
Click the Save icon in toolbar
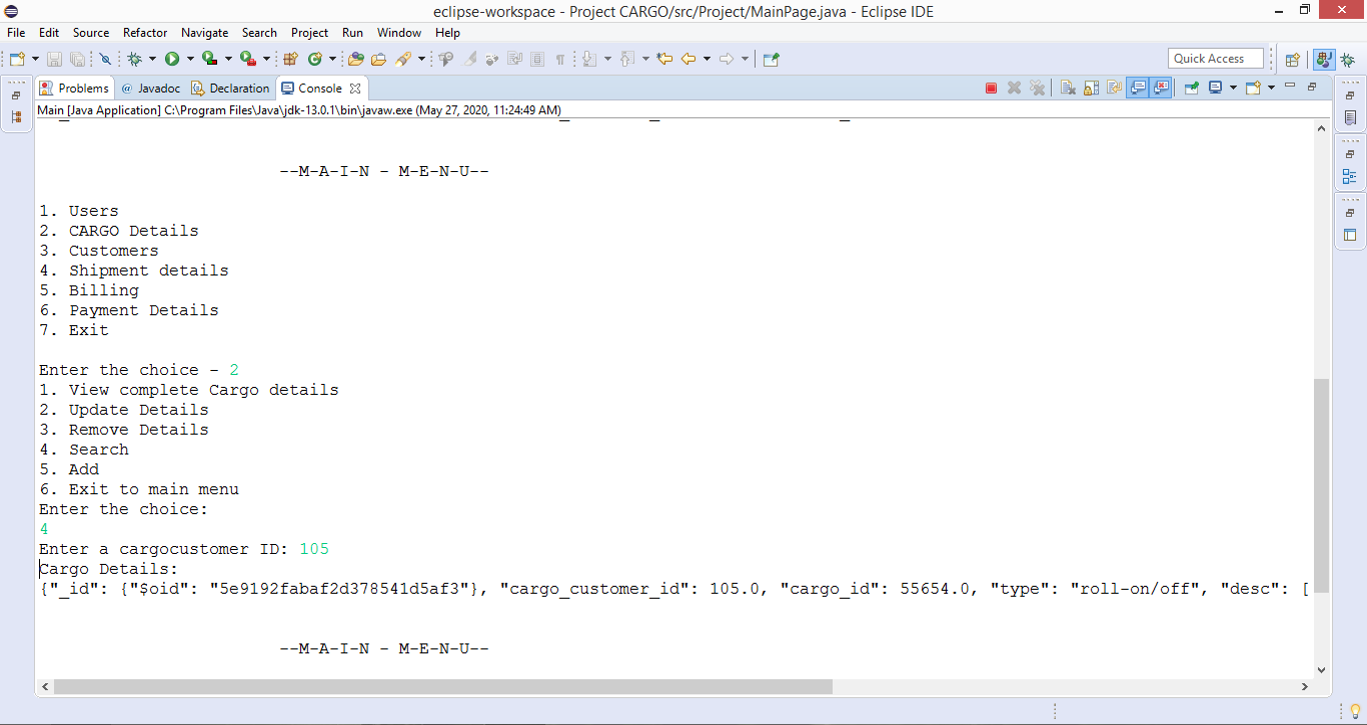[54, 59]
